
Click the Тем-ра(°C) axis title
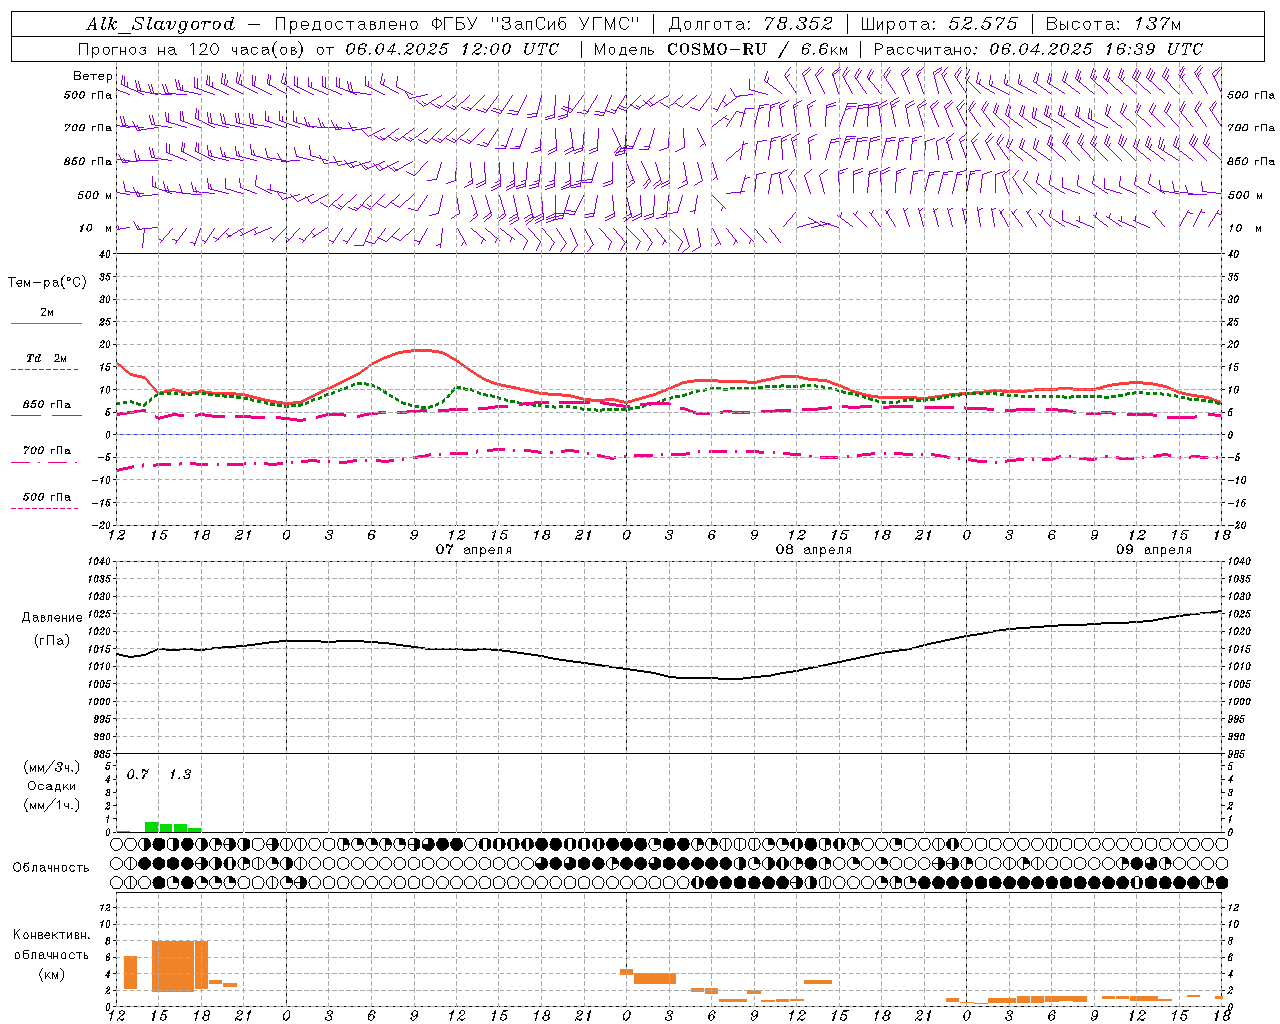(47, 283)
